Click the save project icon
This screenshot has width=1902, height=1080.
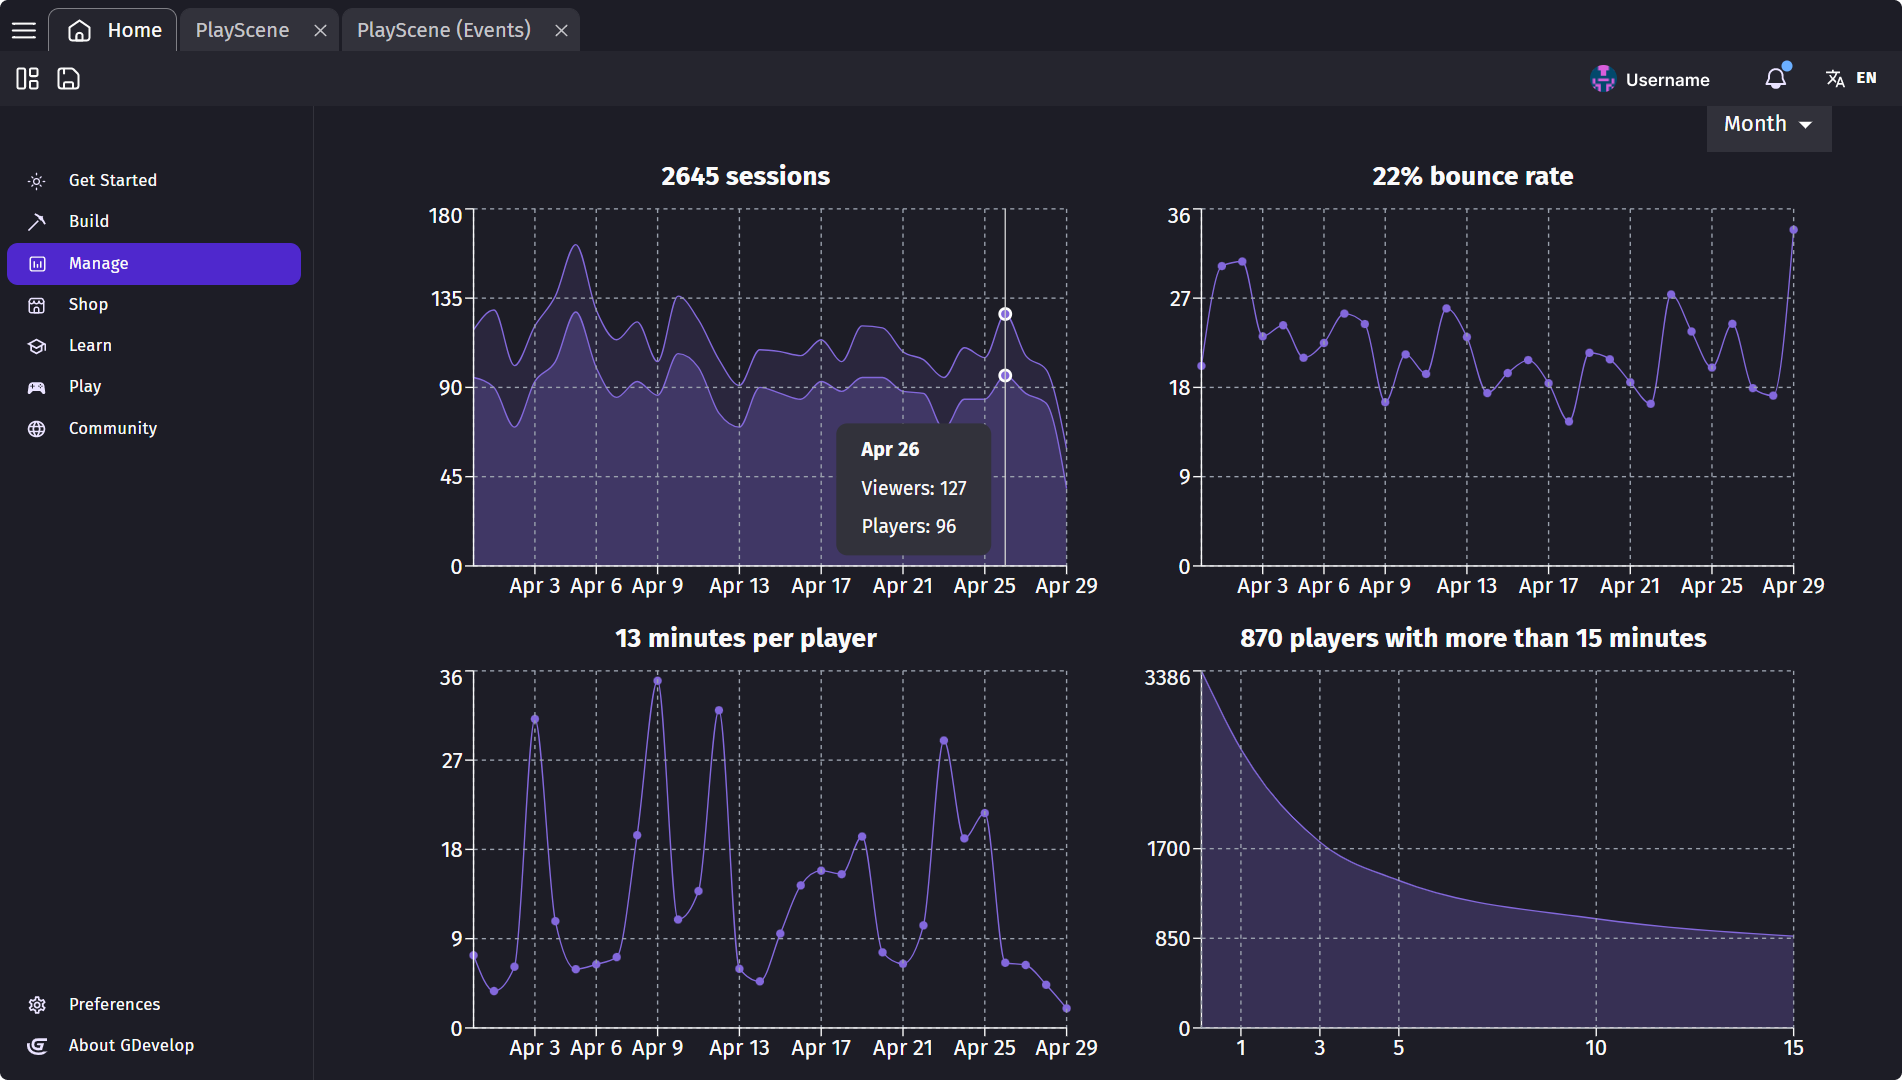[x=67, y=78]
